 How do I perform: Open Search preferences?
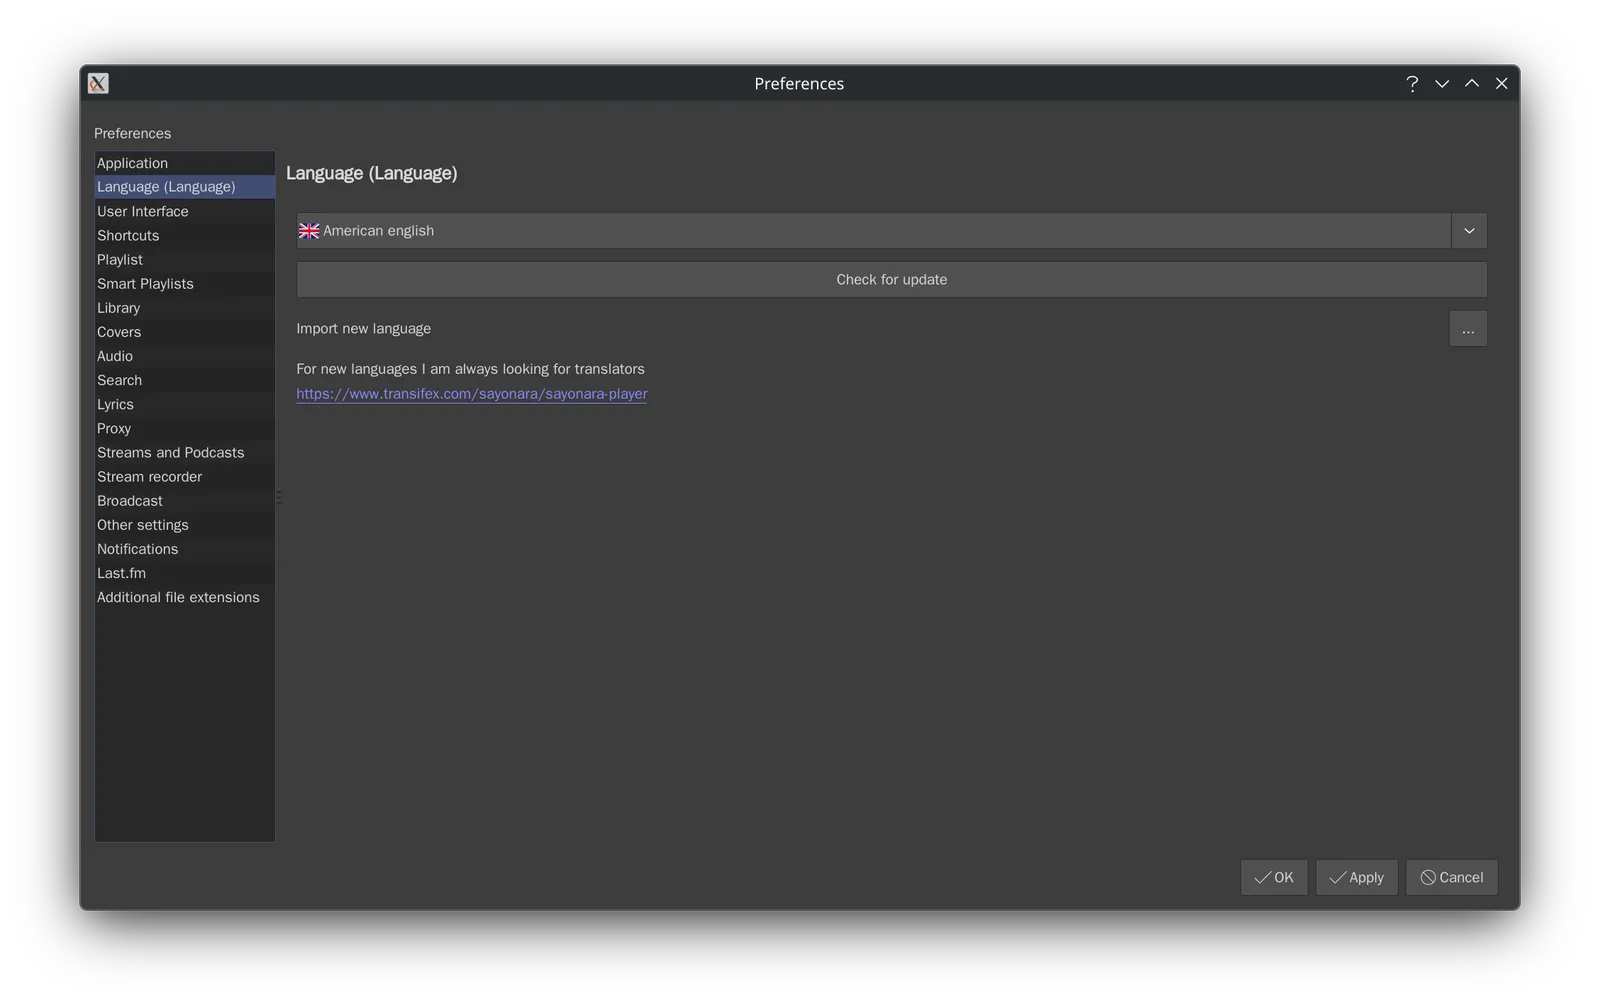[x=185, y=380]
